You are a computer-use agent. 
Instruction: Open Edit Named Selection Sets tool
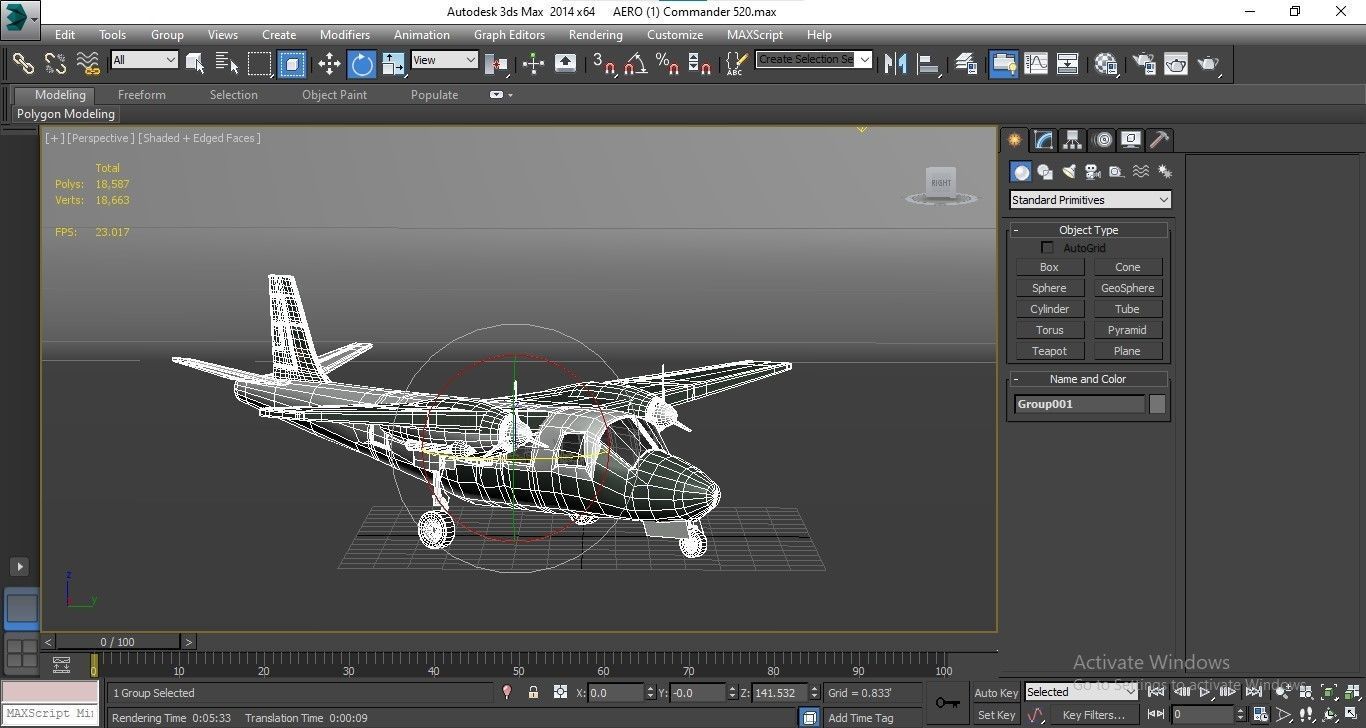[736, 63]
